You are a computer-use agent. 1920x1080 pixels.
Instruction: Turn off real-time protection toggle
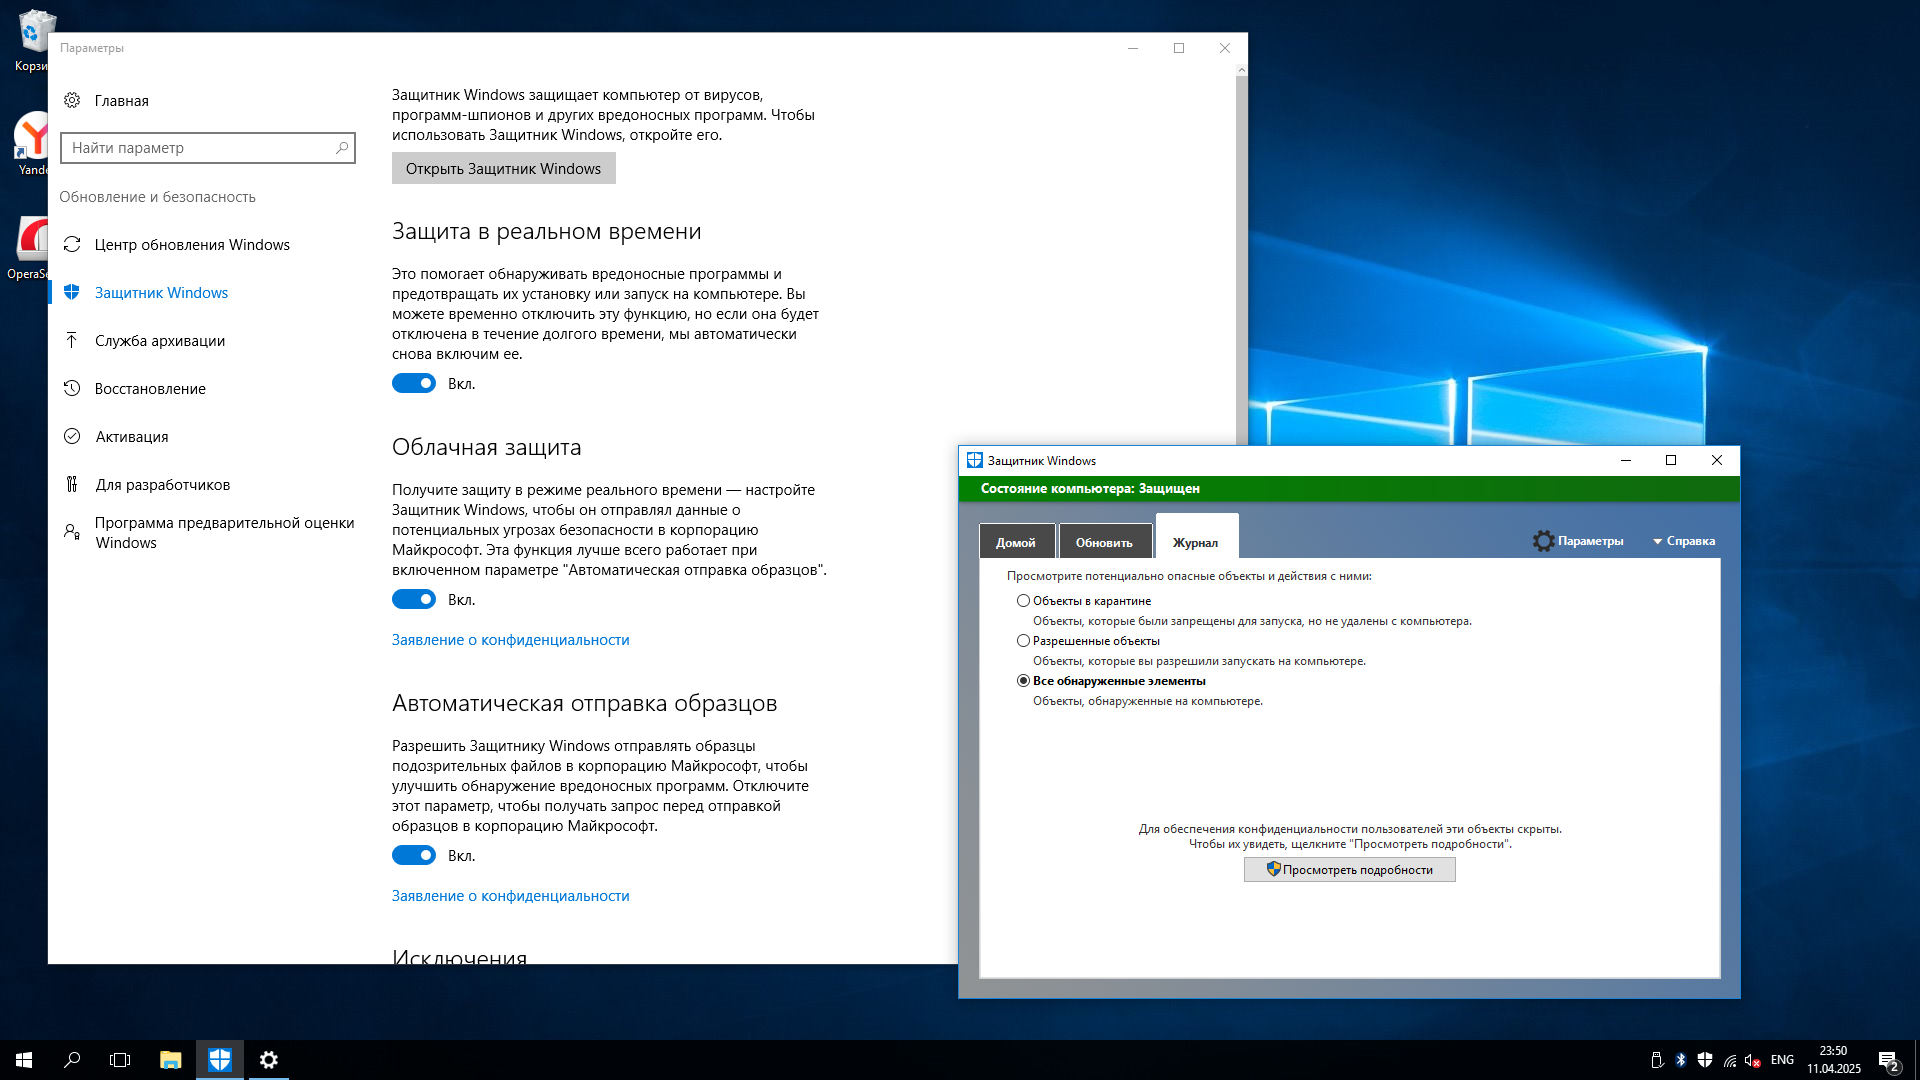[414, 384]
